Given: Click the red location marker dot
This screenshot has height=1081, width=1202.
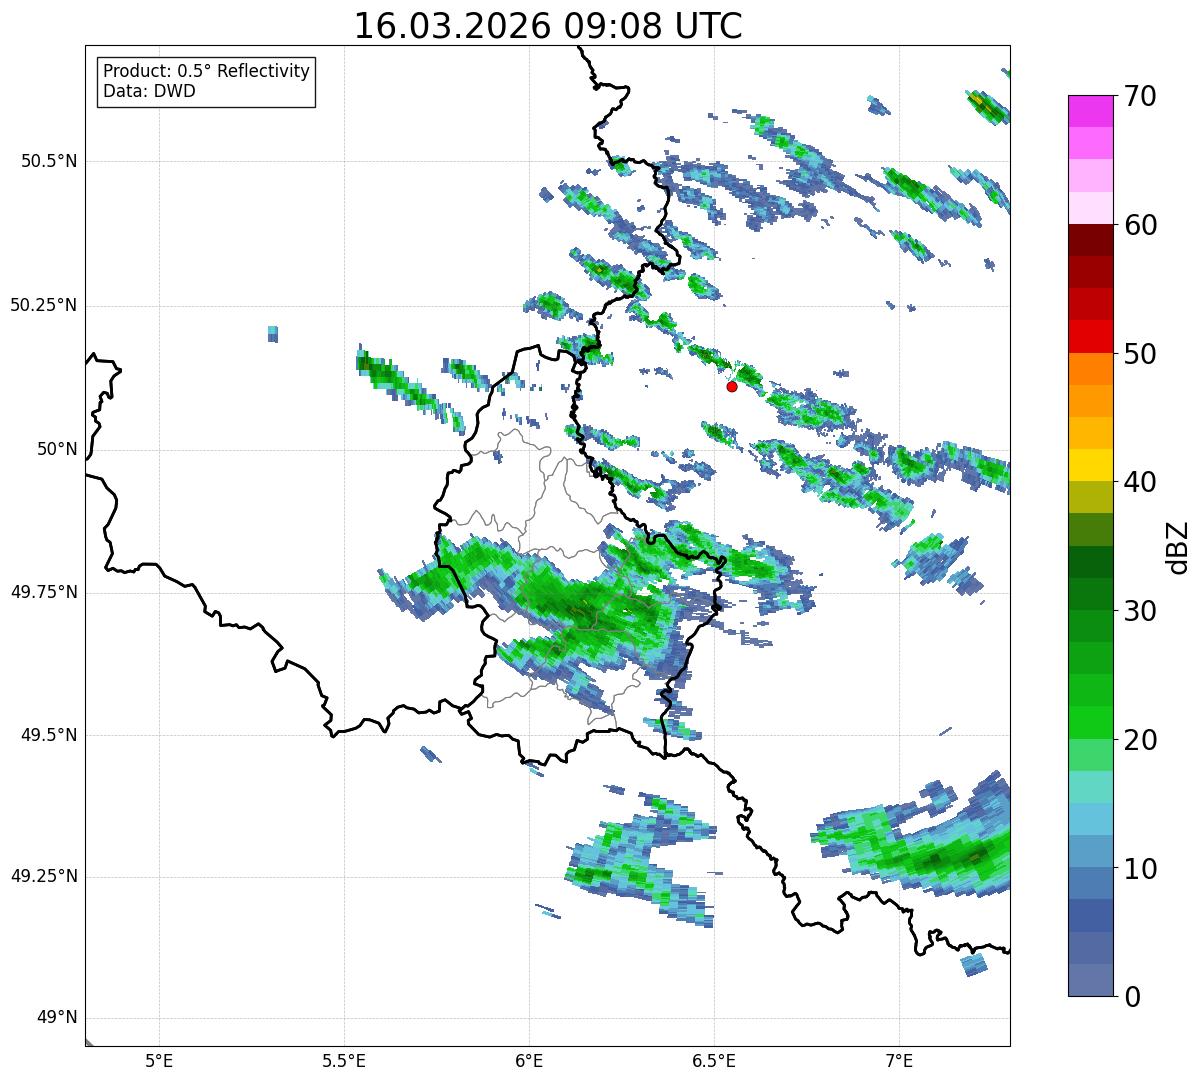Looking at the screenshot, I should click(732, 386).
